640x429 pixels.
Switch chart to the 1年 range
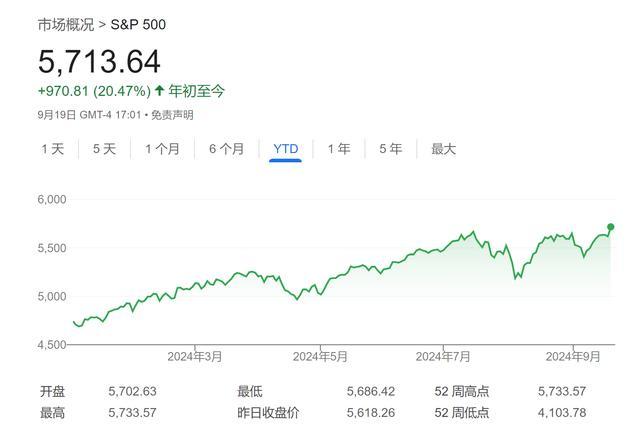[339, 149]
